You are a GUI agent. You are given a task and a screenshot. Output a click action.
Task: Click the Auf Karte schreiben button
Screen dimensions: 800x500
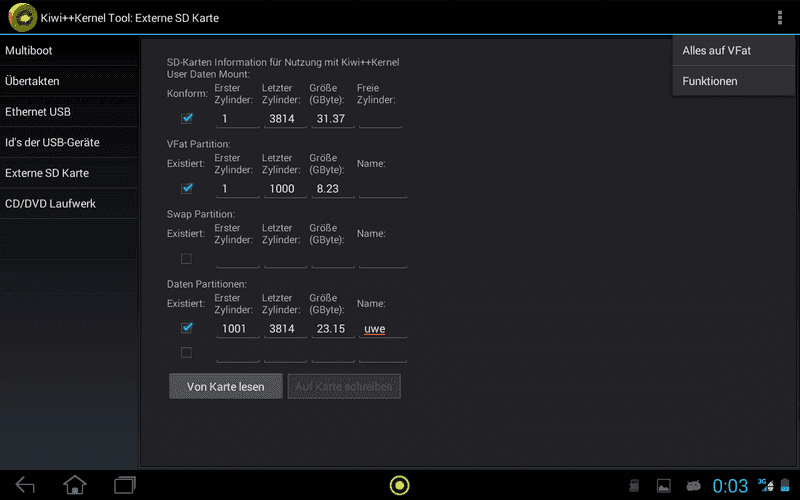pyautogui.click(x=344, y=386)
